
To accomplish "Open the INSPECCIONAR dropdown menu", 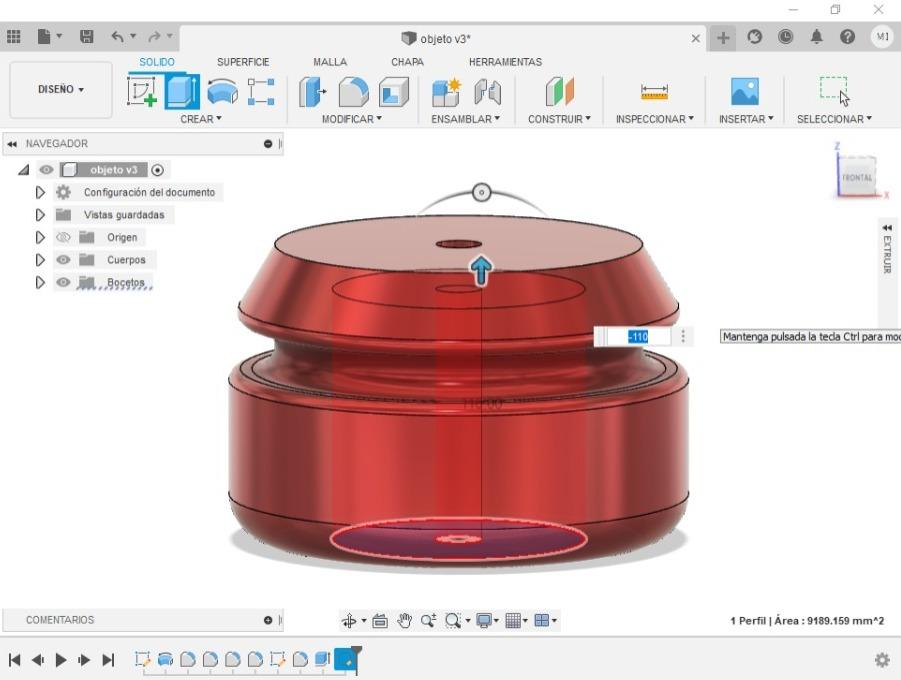I will (654, 119).
